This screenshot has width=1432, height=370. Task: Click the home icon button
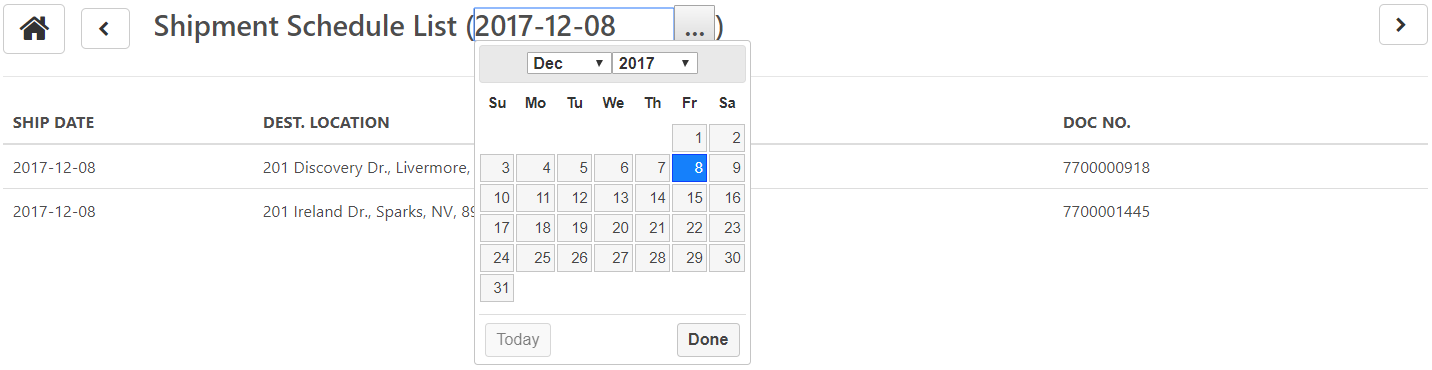pyautogui.click(x=35, y=28)
